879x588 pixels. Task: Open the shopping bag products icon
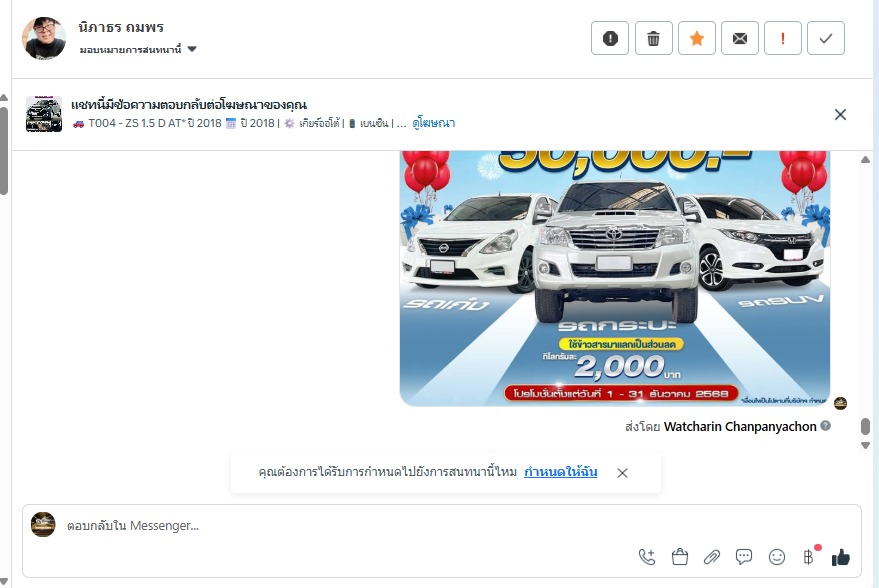coord(679,557)
